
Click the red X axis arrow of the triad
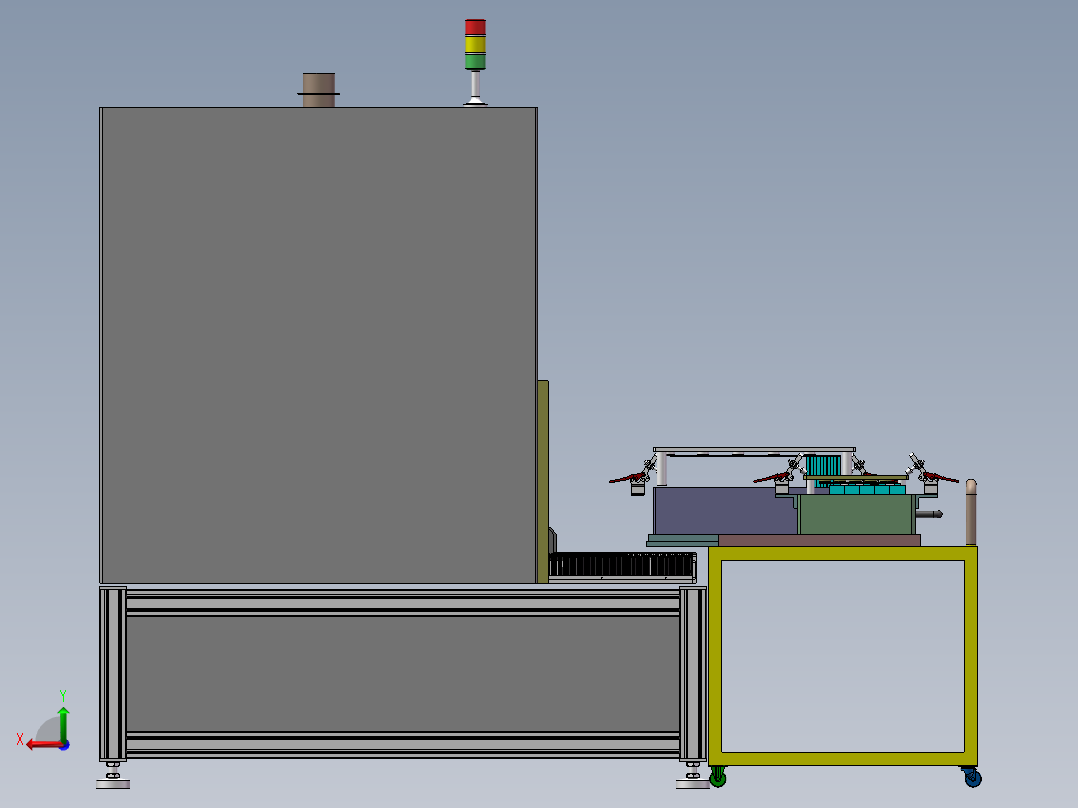[43, 744]
